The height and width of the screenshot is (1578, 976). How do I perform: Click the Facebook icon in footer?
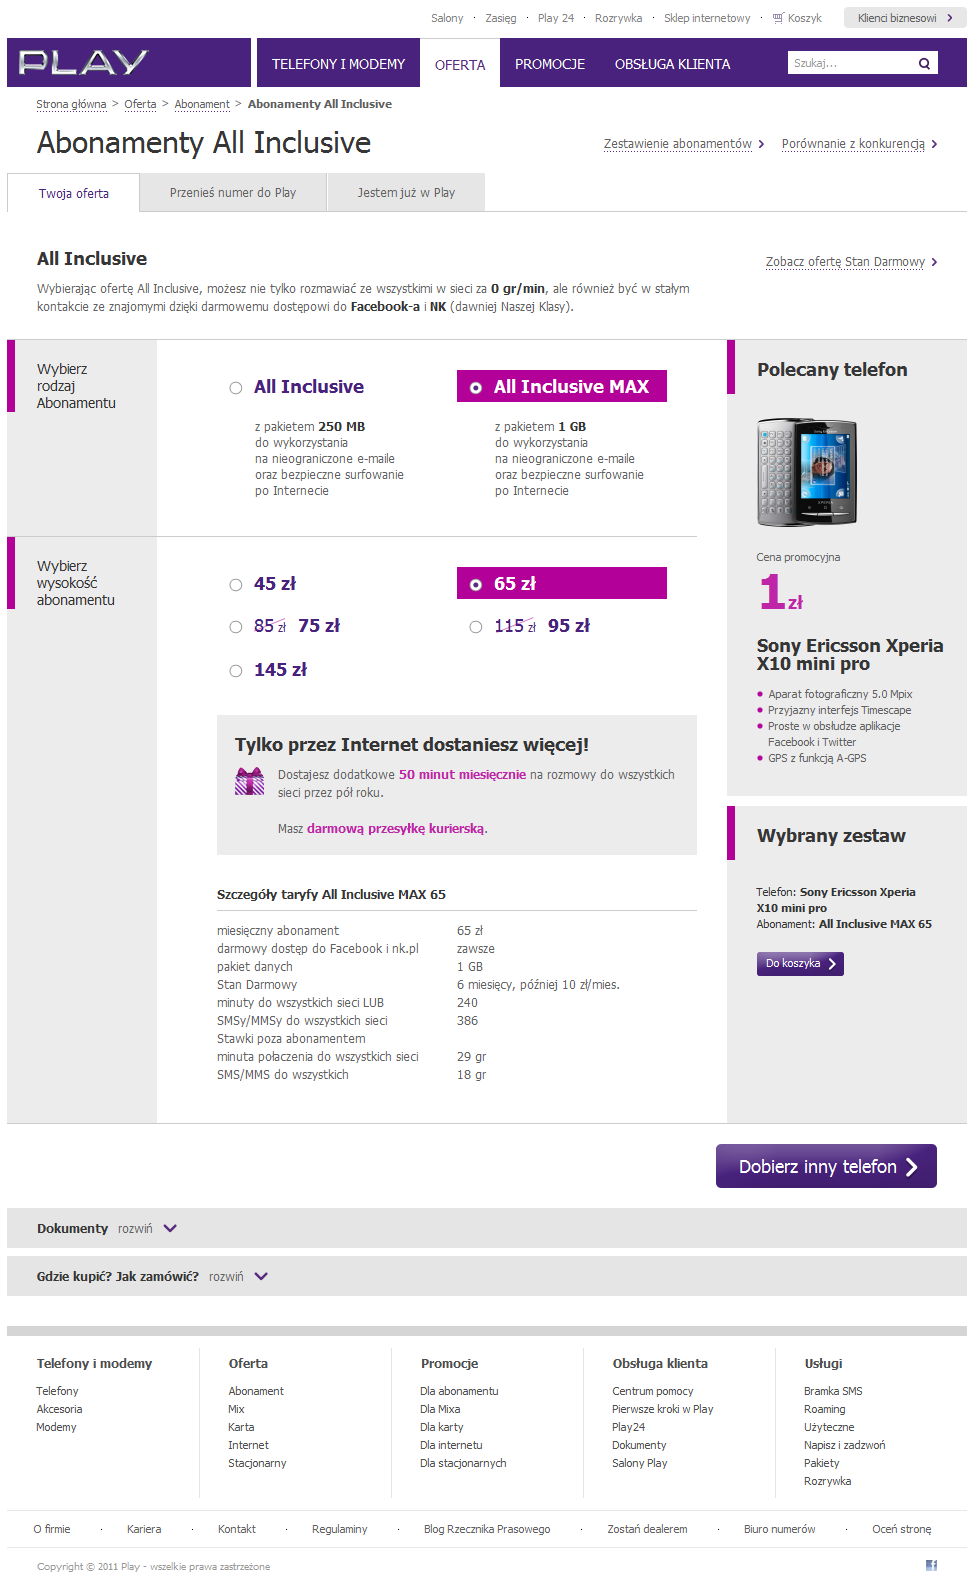point(931,1565)
